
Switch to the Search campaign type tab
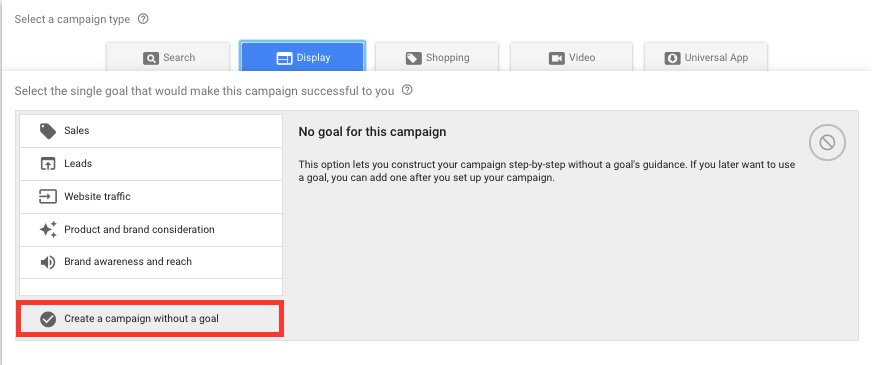point(168,57)
